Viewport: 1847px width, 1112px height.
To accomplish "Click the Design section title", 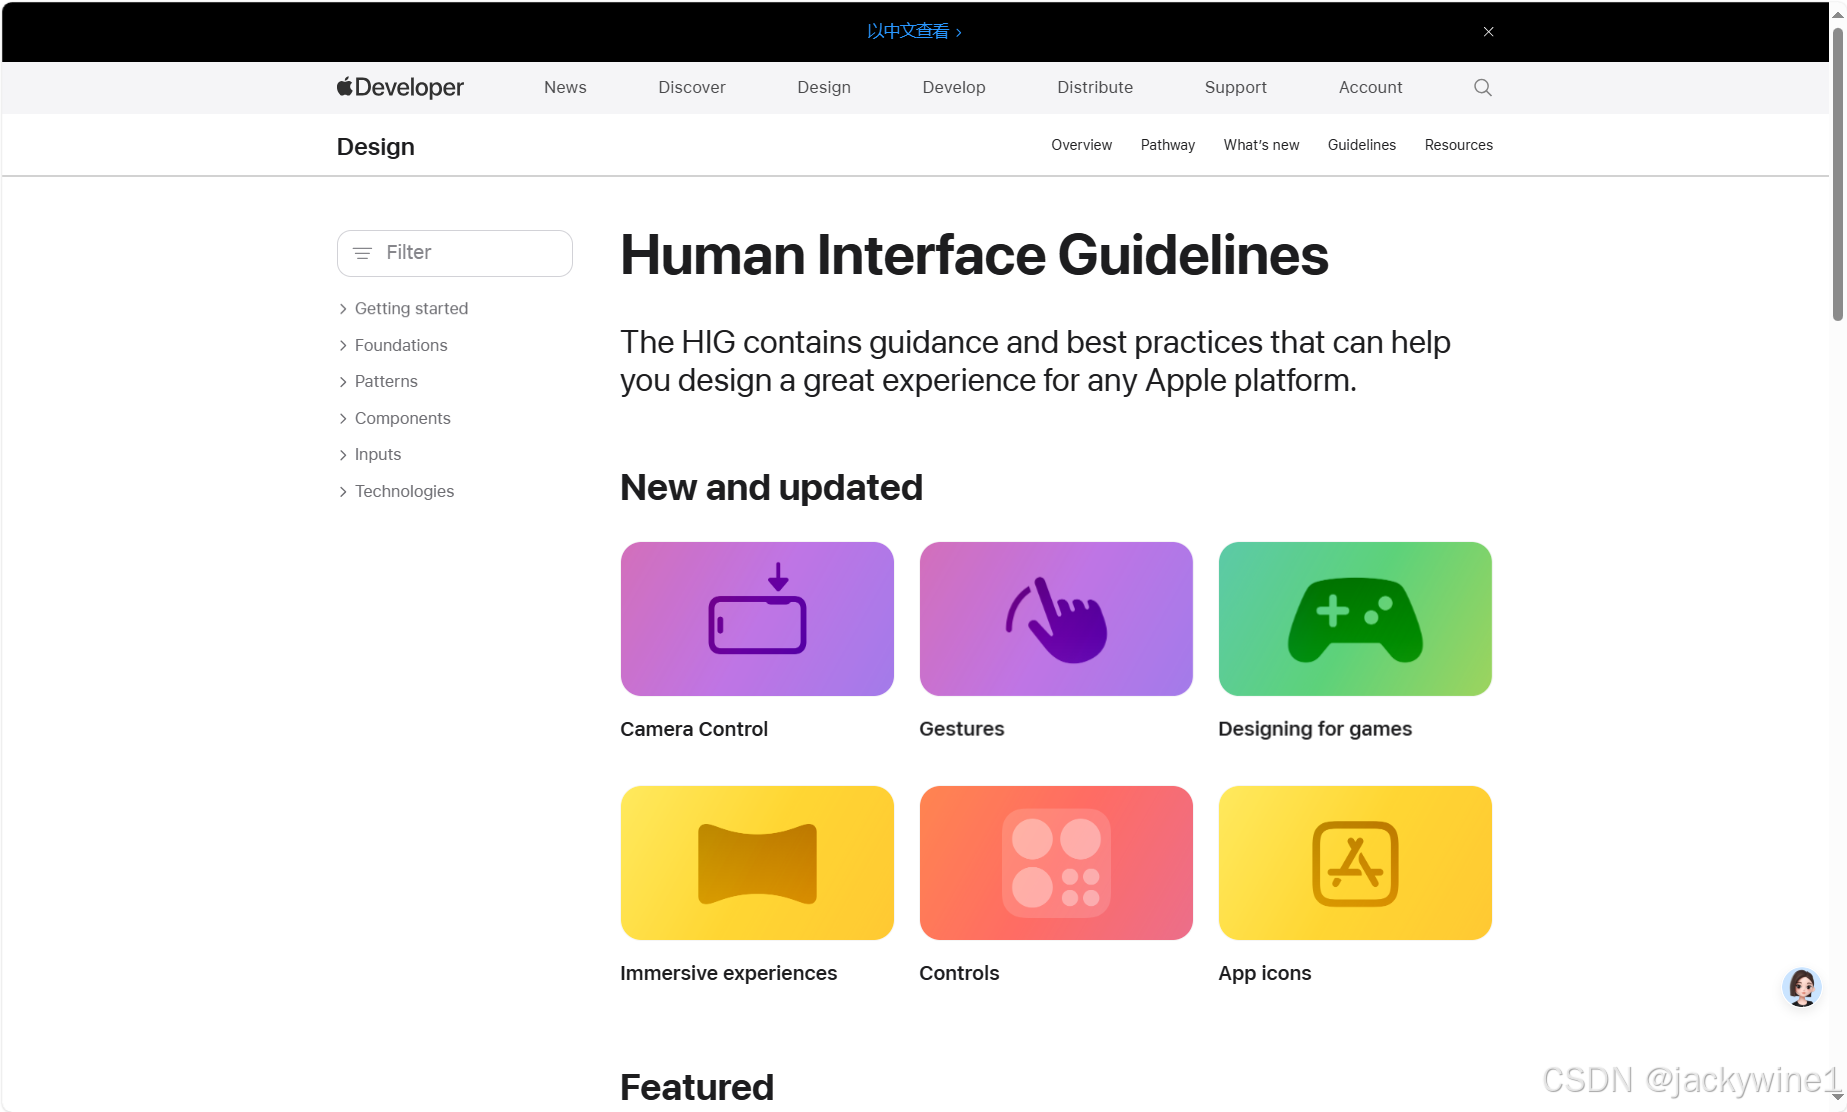I will click(x=376, y=147).
